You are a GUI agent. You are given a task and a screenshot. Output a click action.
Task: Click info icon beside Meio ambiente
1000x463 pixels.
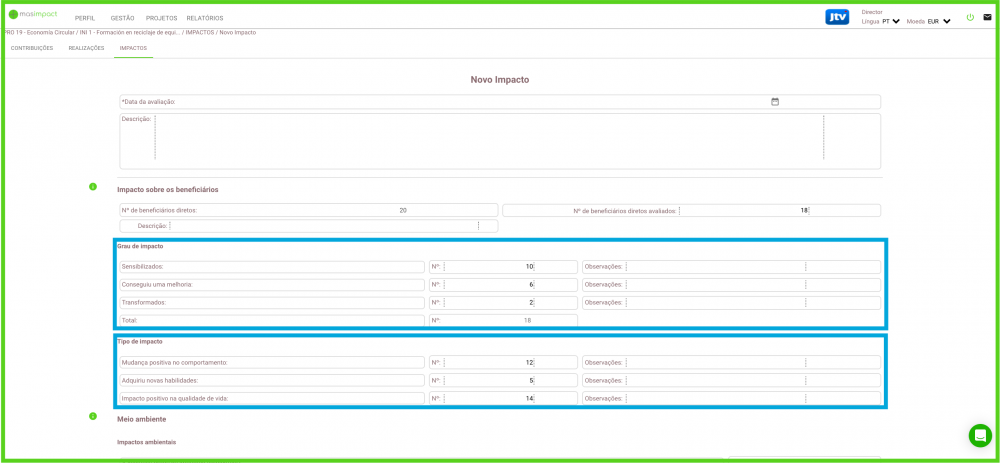(x=93, y=416)
